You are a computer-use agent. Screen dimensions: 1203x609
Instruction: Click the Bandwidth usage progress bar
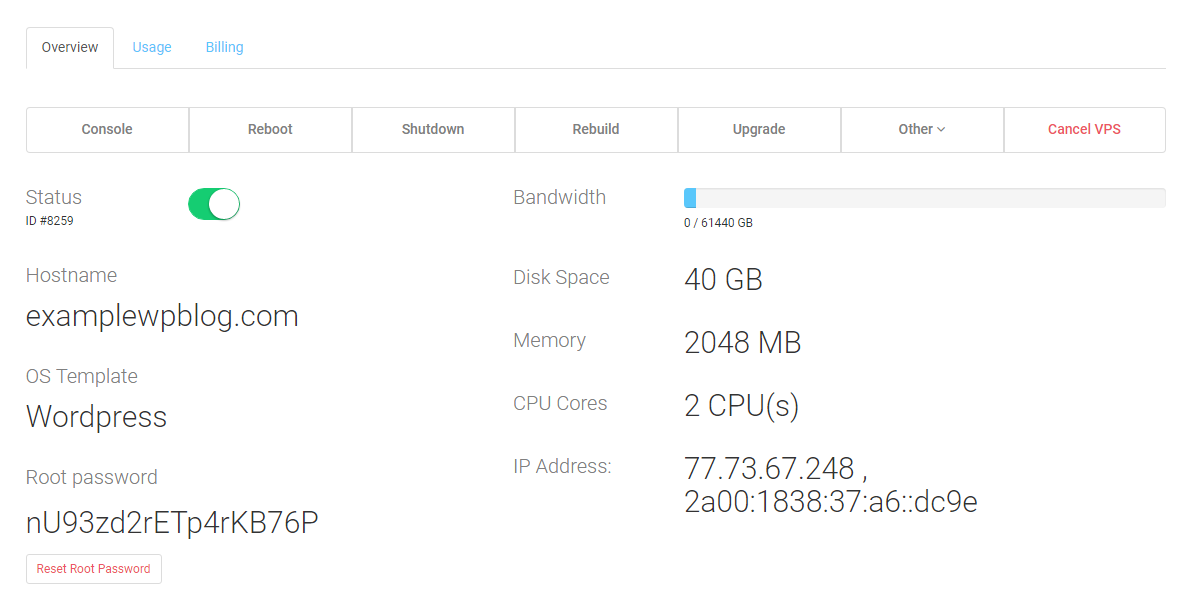click(925, 198)
